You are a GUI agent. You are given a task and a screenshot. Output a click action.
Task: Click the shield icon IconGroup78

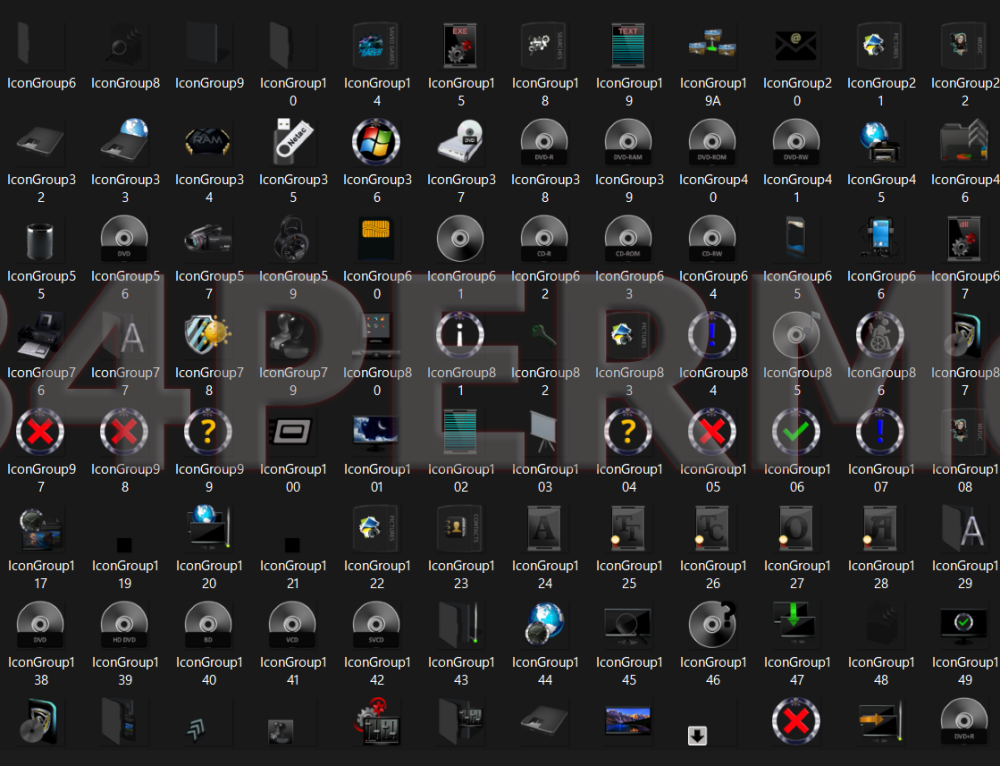pos(209,334)
